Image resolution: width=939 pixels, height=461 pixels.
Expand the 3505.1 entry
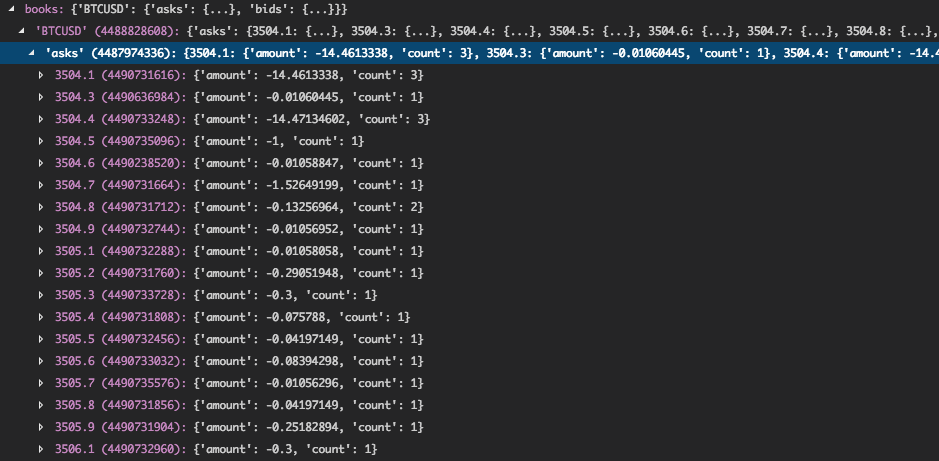click(x=41, y=251)
